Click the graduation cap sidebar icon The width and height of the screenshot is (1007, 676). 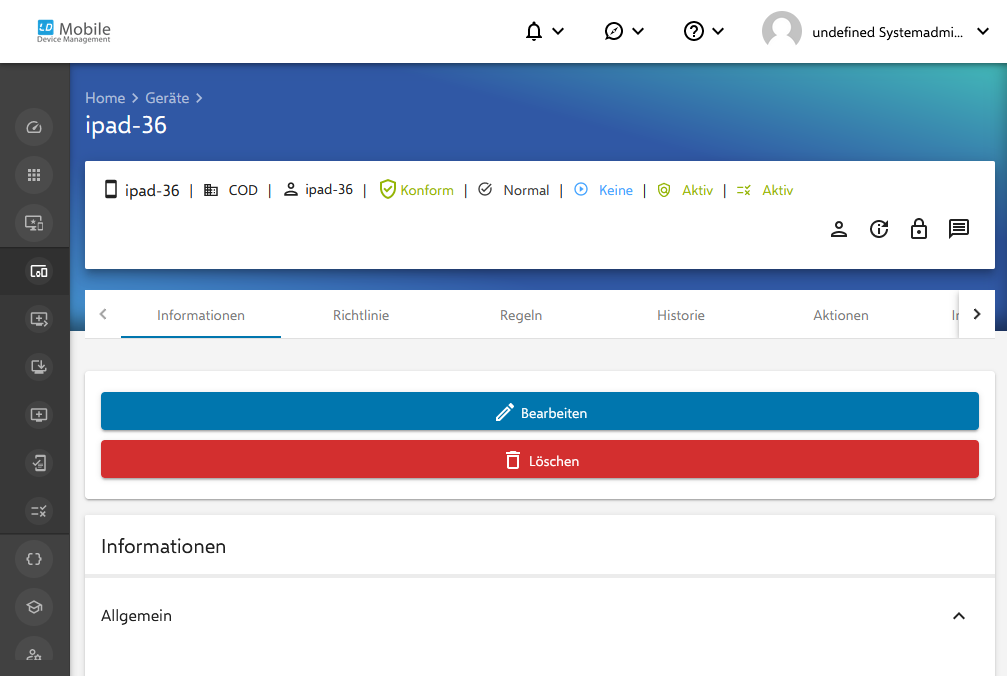point(34,607)
